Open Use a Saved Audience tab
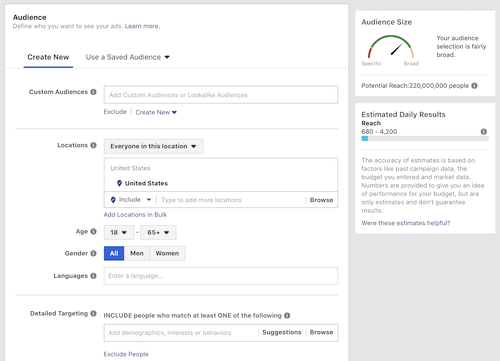Screen dimensions: 500x361 click(128, 57)
